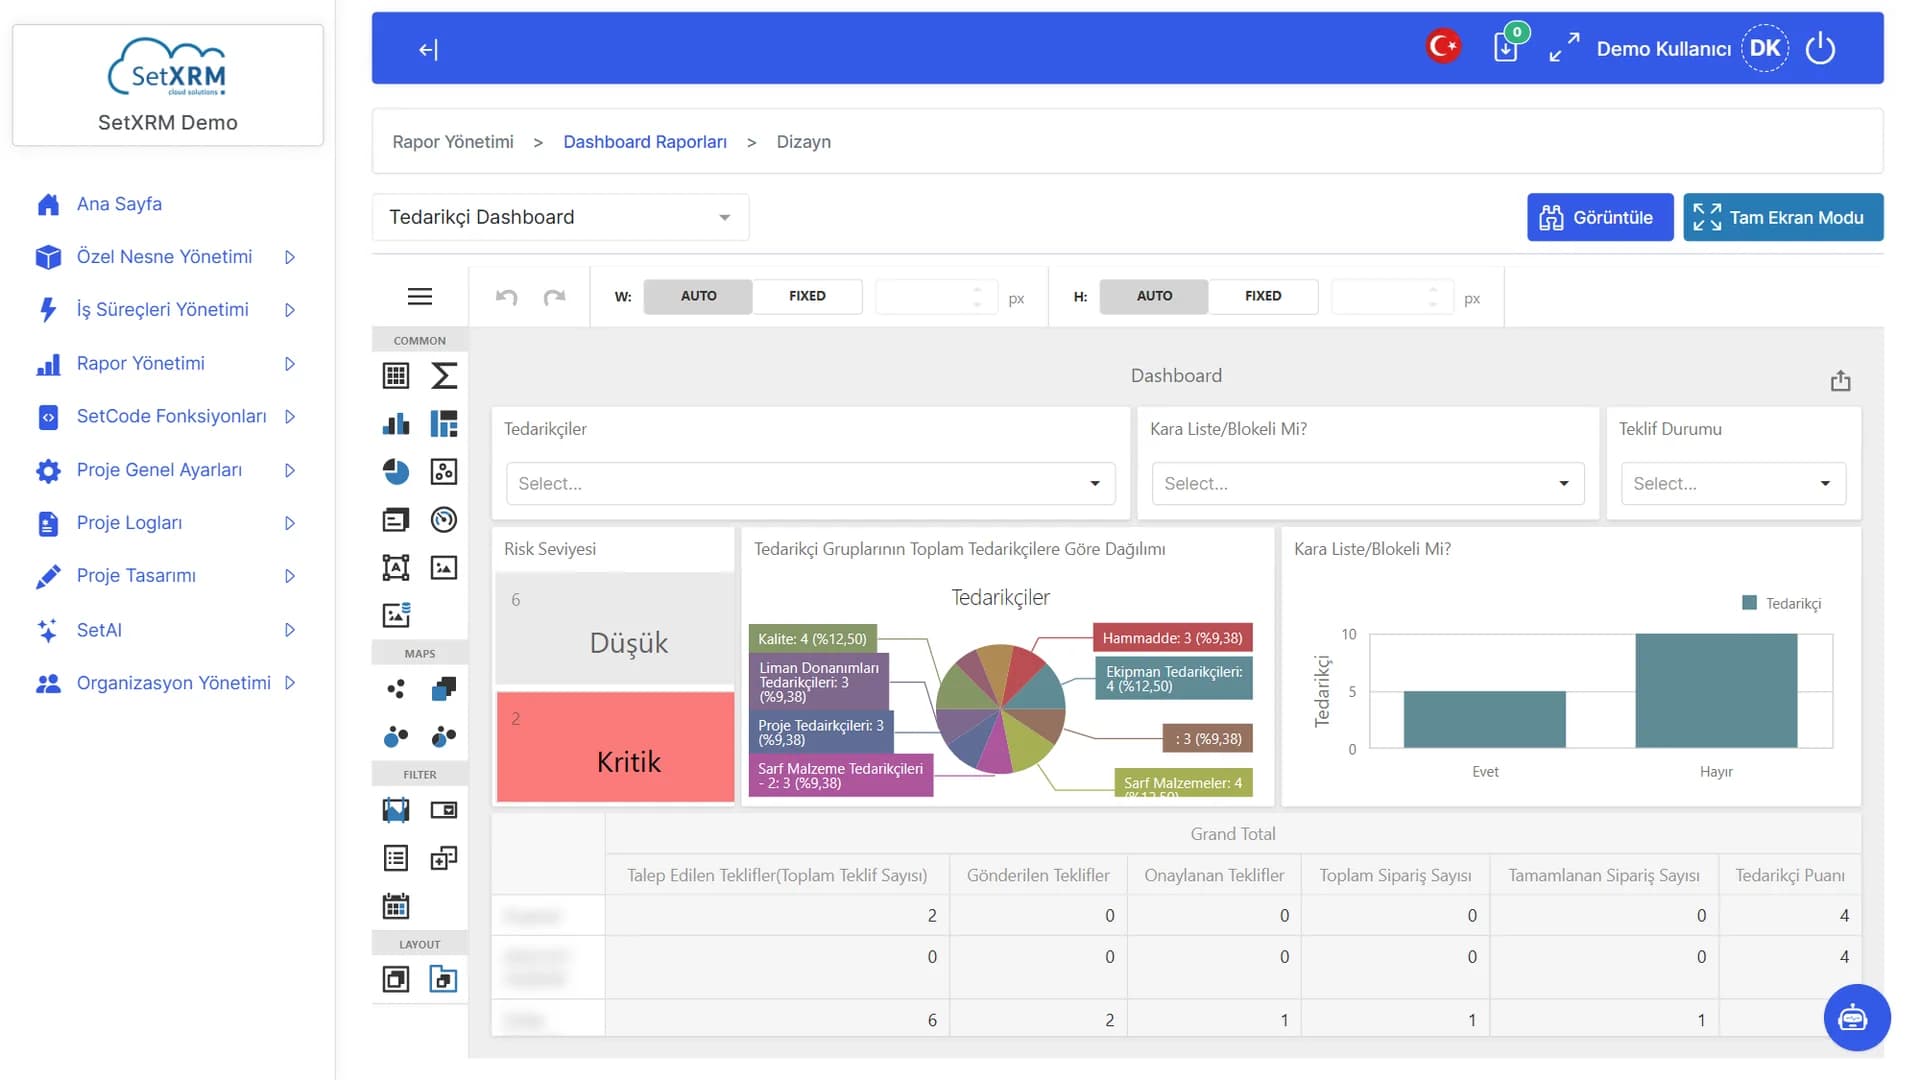Open the Tedarikçi Dashboard dropdown
The height and width of the screenshot is (1080, 1920).
(x=560, y=217)
